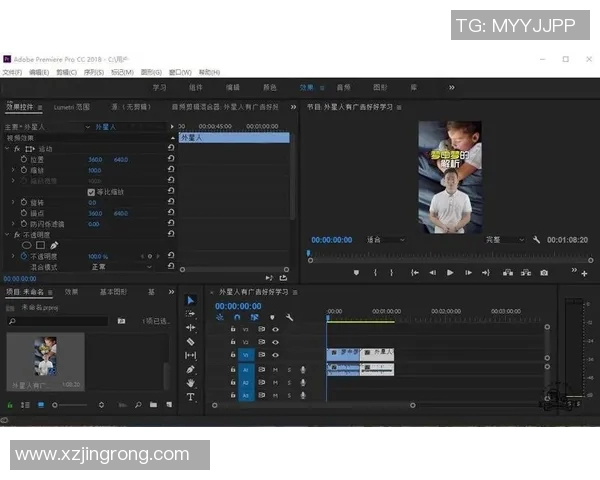Open the 完整 playback resolution dropdown

pyautogui.click(x=505, y=240)
